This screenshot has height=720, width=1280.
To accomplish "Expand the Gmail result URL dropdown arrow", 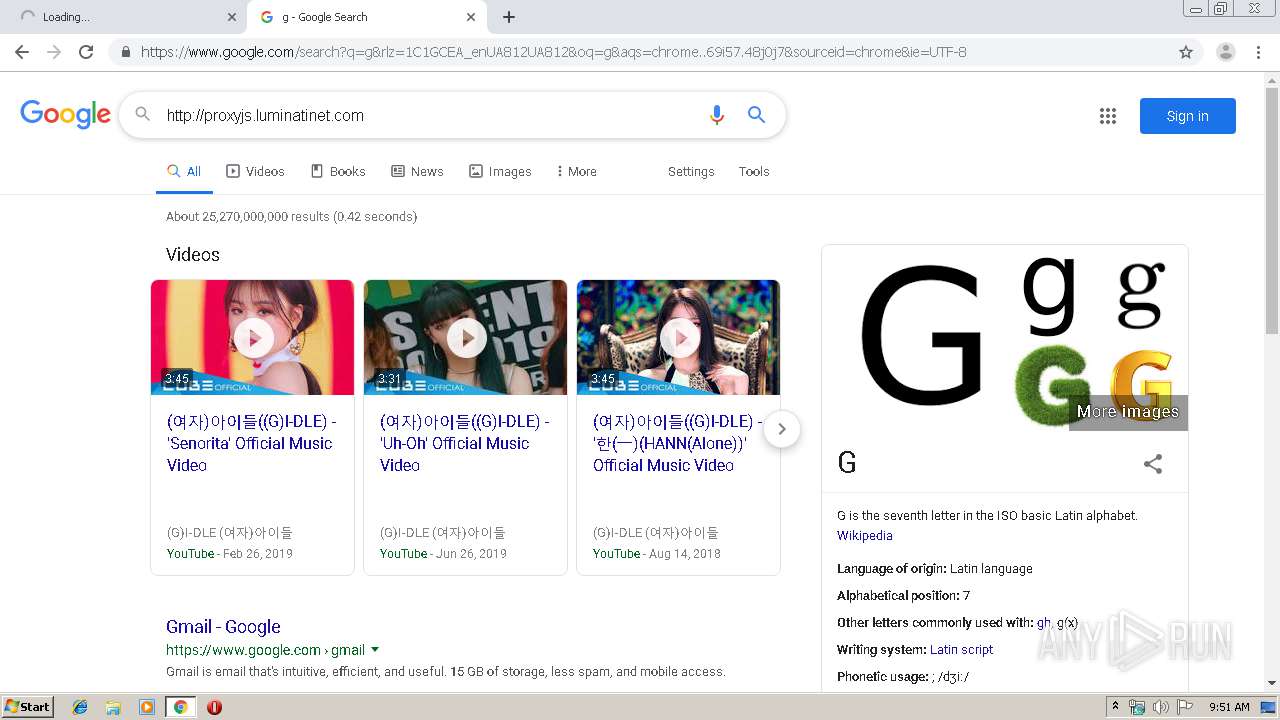I will 375,650.
